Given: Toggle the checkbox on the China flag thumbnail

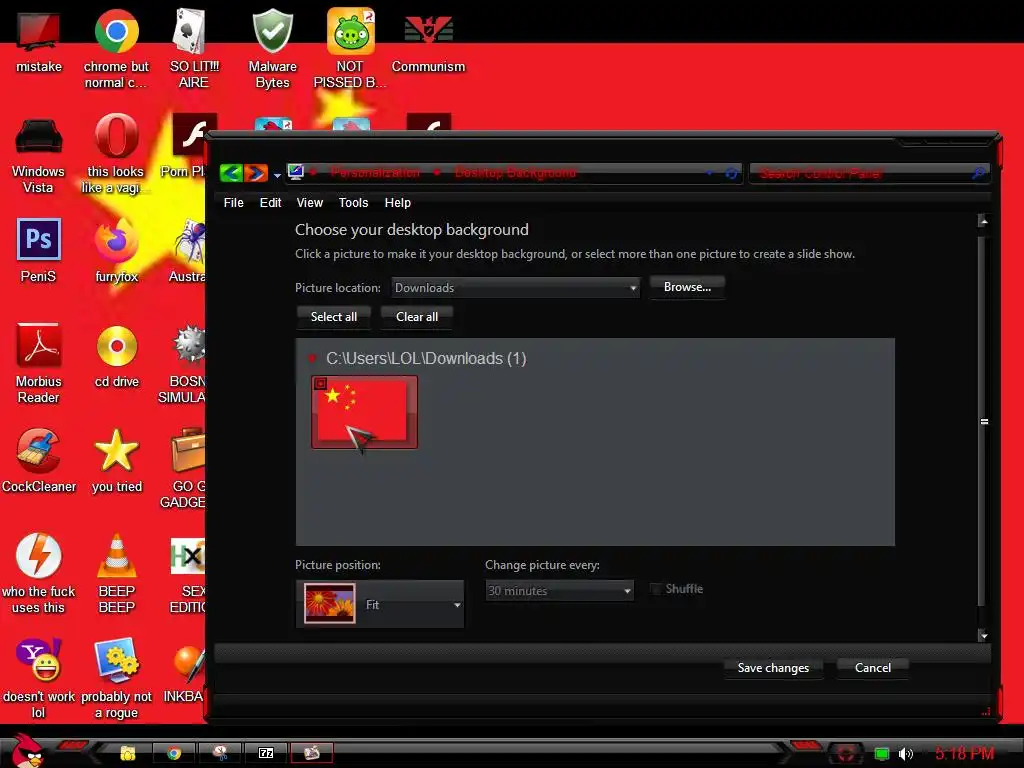Looking at the screenshot, I should (x=320, y=383).
